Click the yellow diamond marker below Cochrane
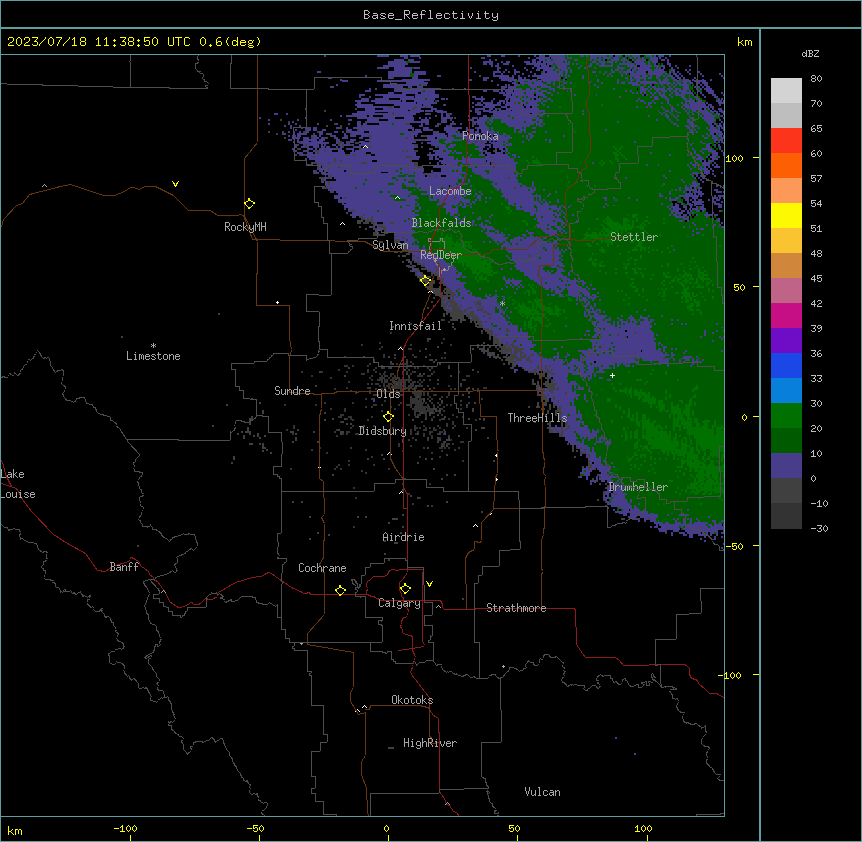The height and width of the screenshot is (842, 862). click(x=340, y=591)
